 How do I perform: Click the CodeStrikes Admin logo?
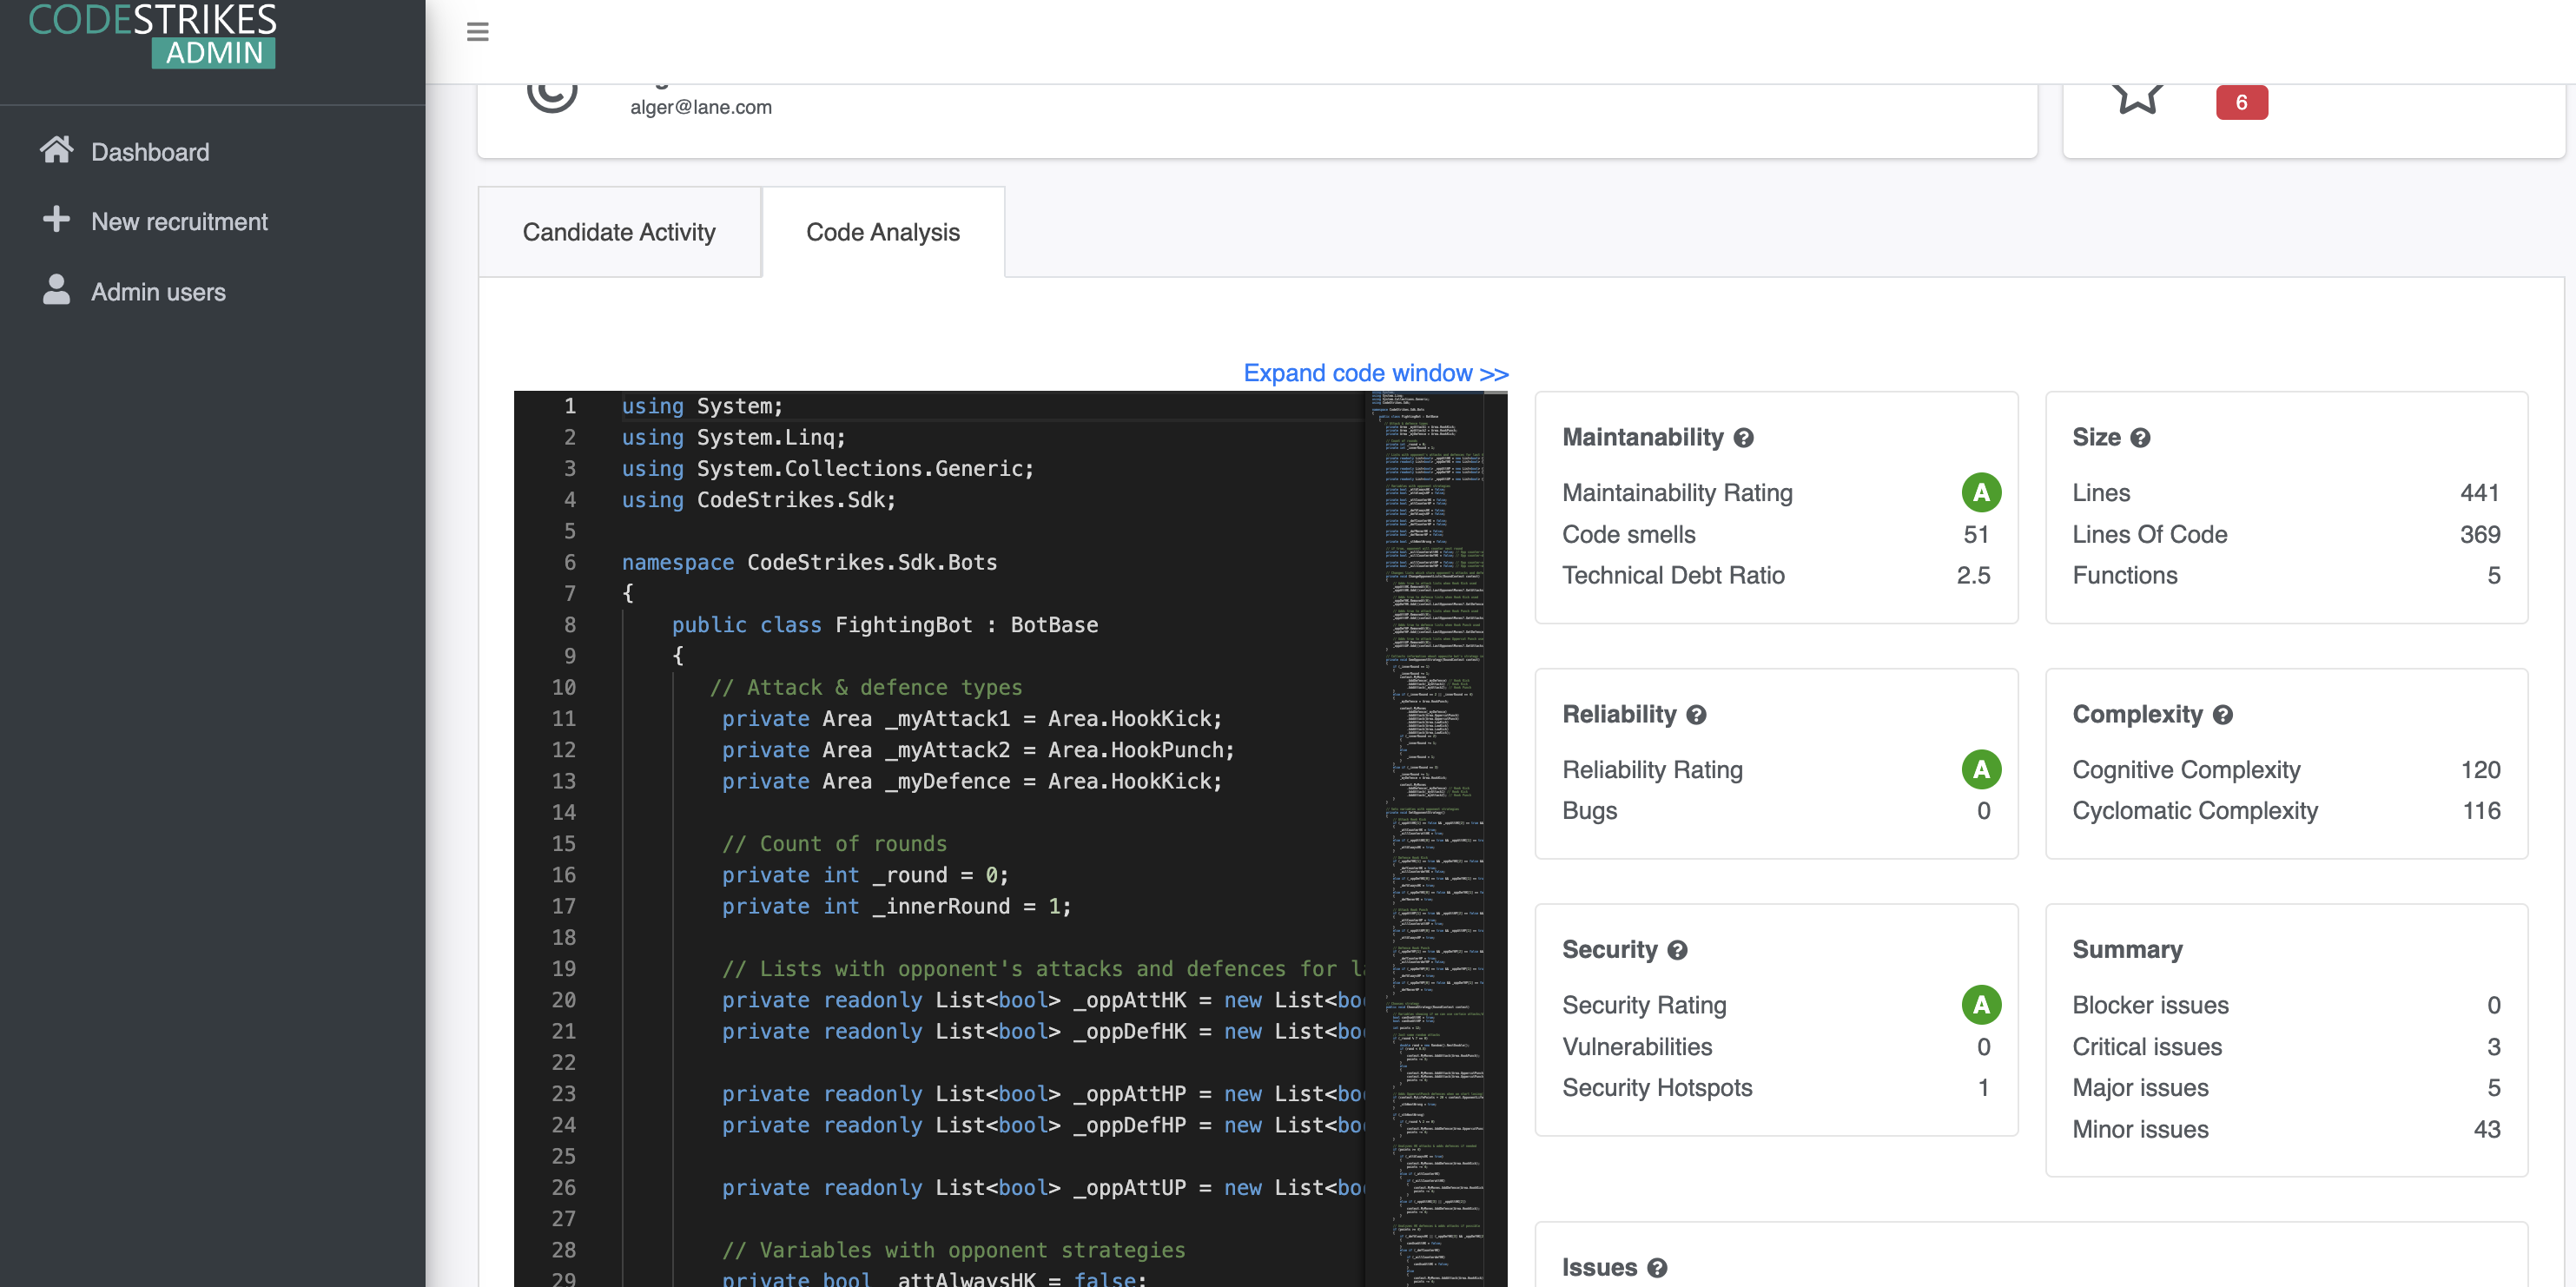coord(152,35)
